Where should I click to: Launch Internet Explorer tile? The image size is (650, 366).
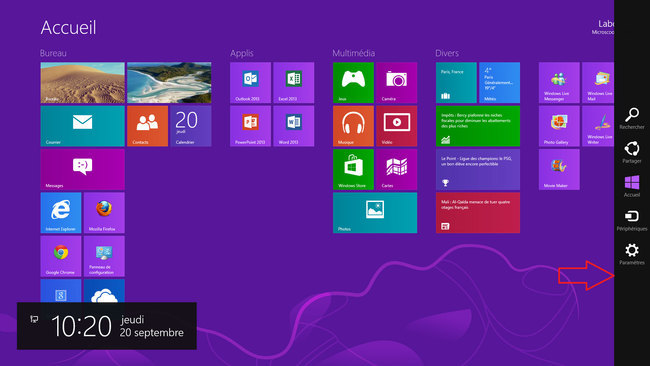pos(61,213)
